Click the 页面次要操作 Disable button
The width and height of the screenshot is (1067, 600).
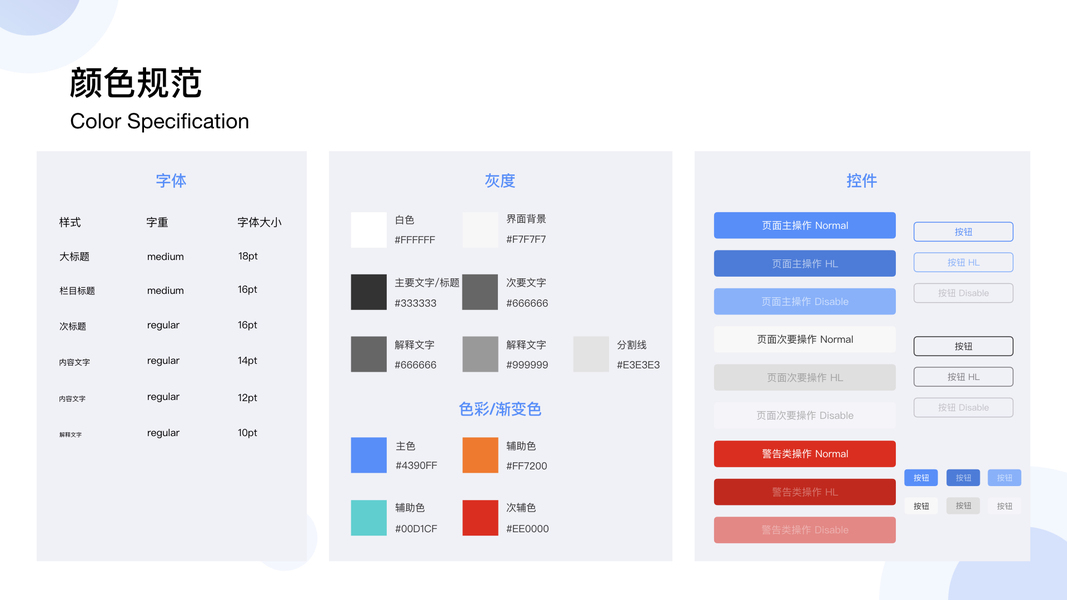[804, 416]
